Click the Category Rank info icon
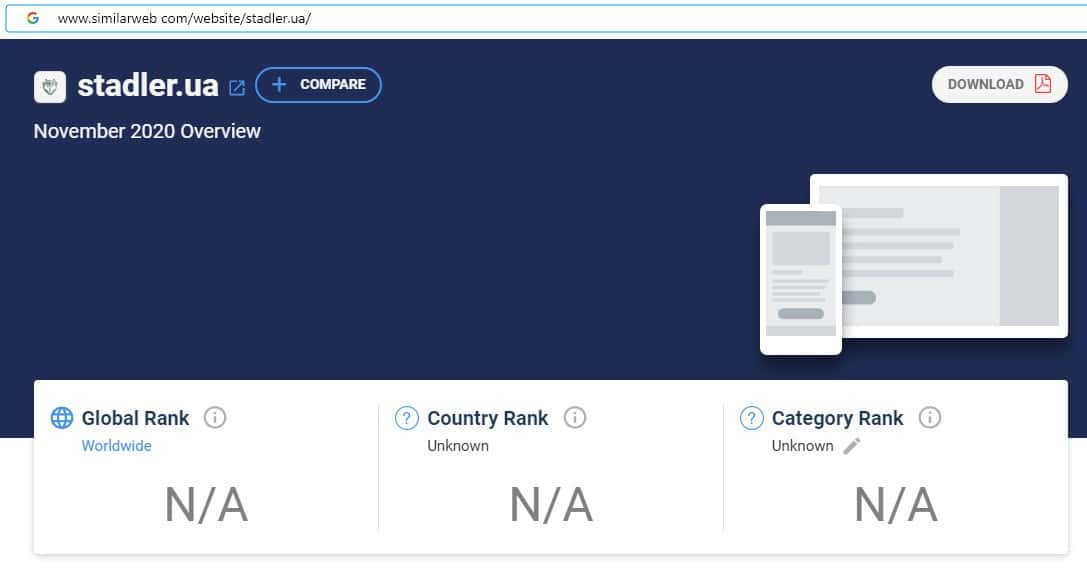 930,417
